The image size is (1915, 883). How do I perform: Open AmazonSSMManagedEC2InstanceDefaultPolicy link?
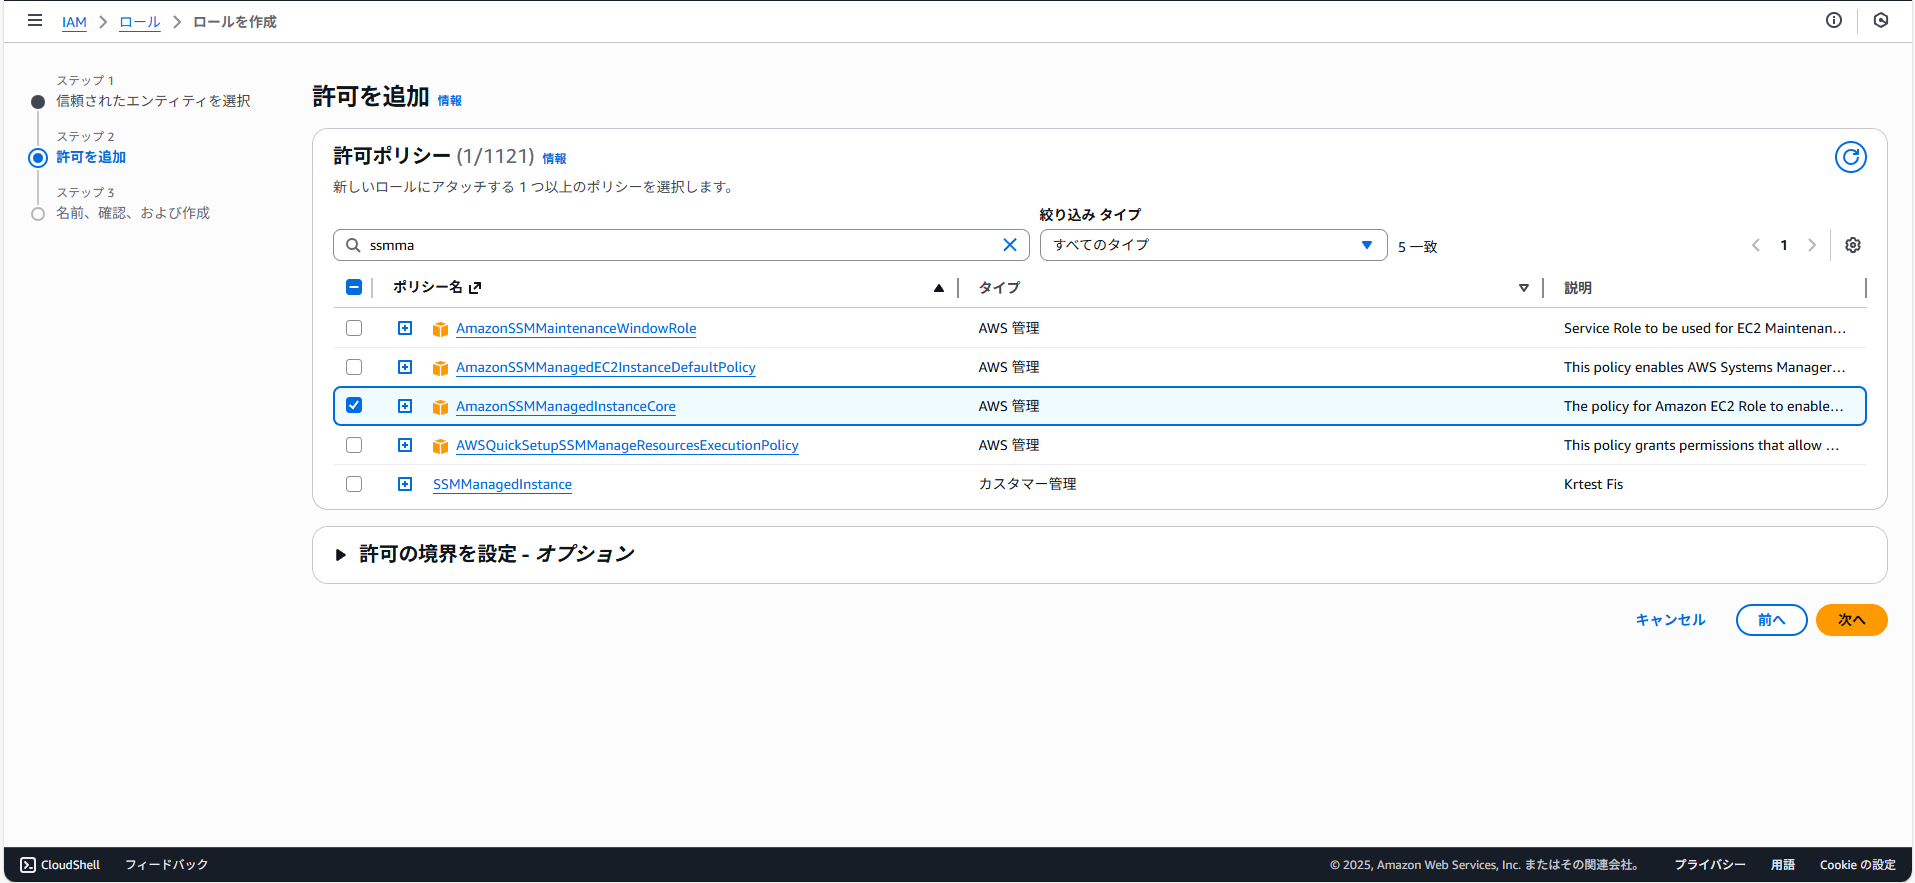tap(606, 367)
